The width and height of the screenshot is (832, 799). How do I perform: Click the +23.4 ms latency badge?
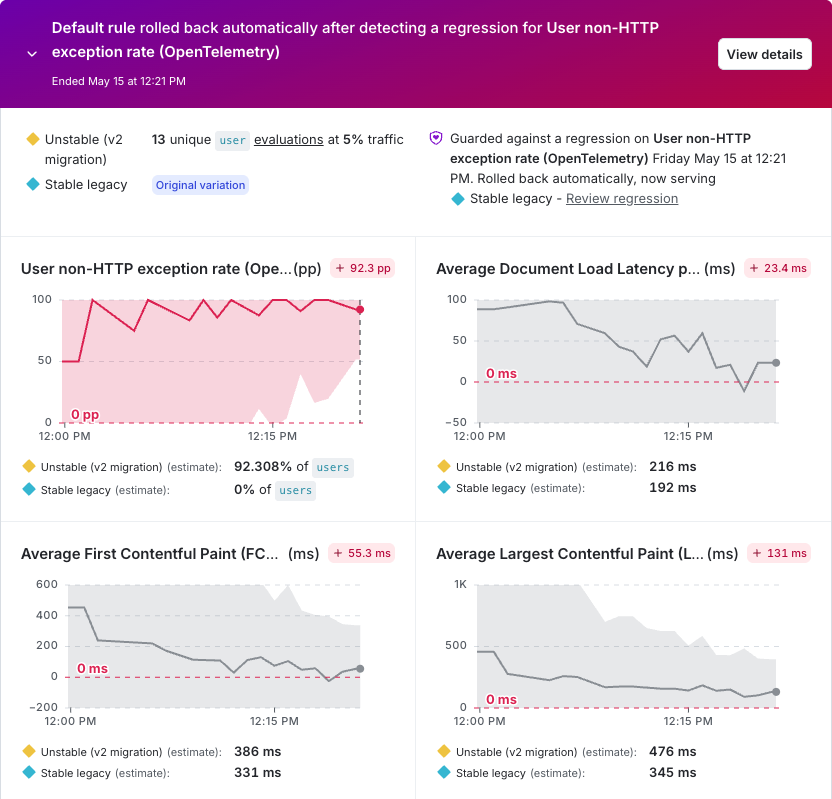point(777,268)
